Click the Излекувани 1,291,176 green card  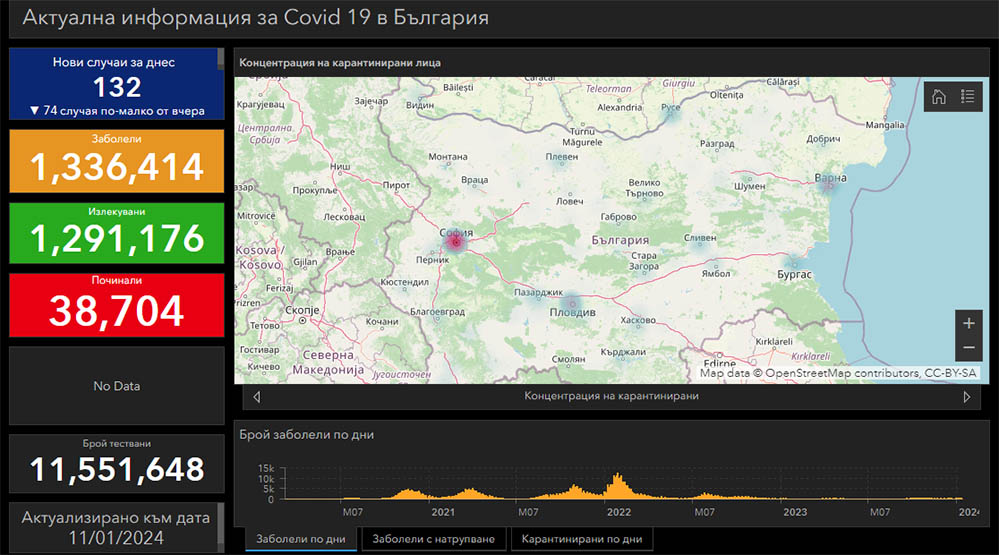click(117, 233)
